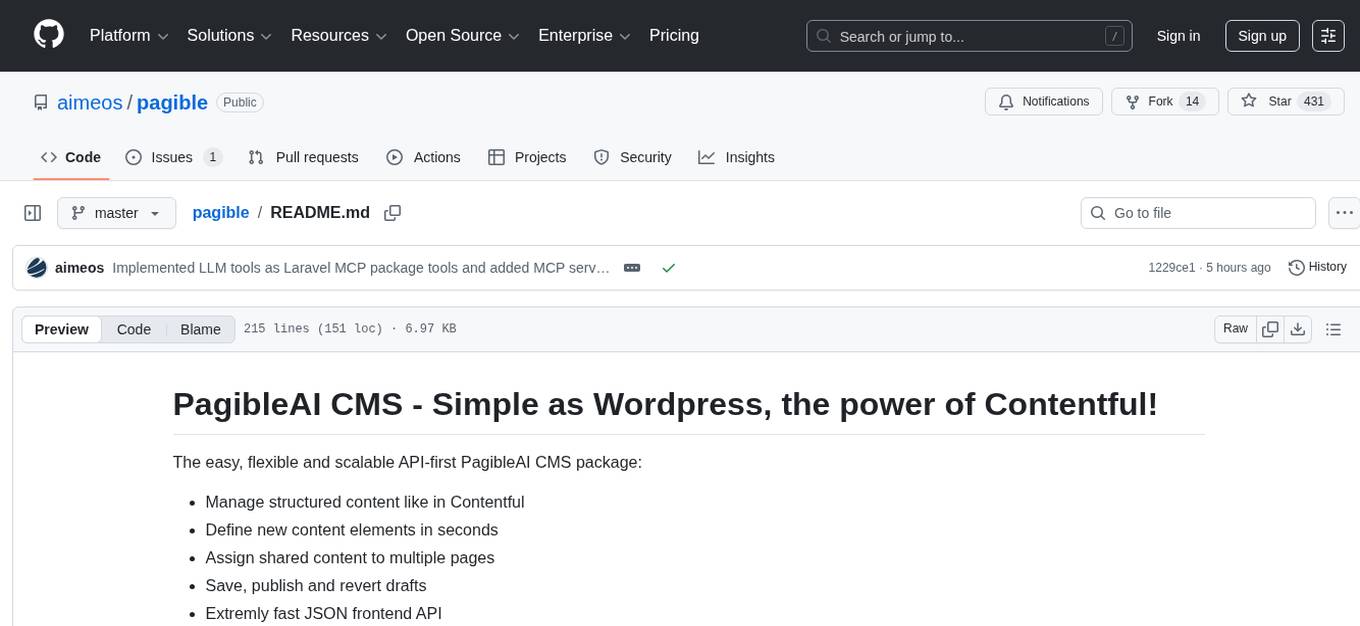Open the master branch dropdown

pos(116,213)
